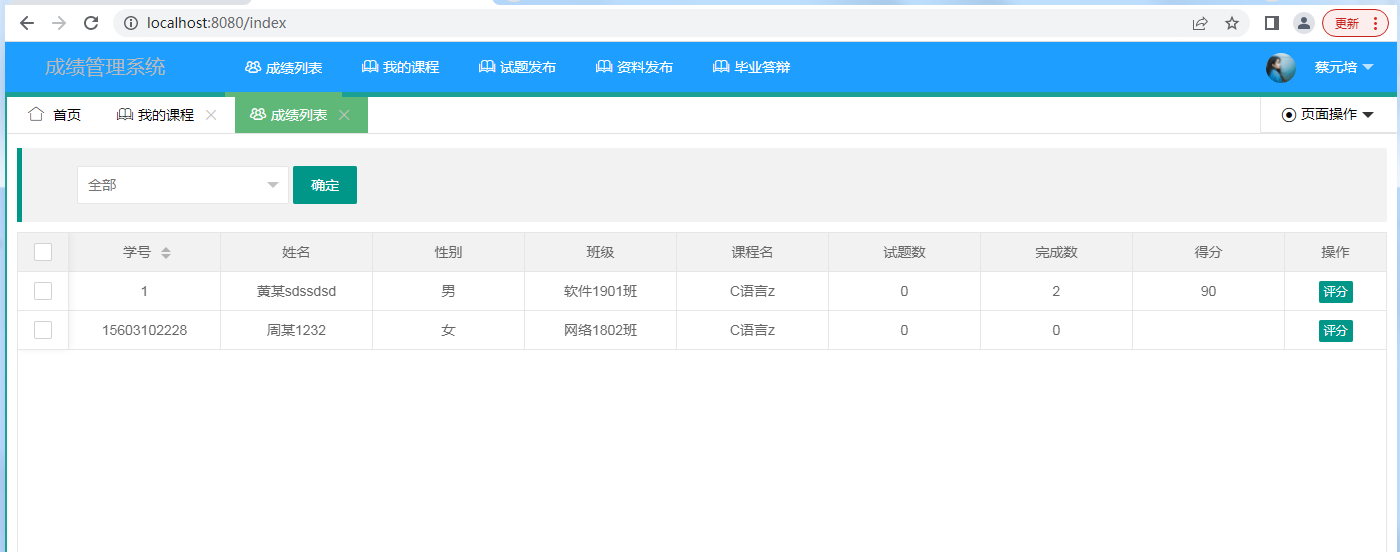The image size is (1400, 552).
Task: Open the 全部 filter dropdown
Action: [183, 185]
